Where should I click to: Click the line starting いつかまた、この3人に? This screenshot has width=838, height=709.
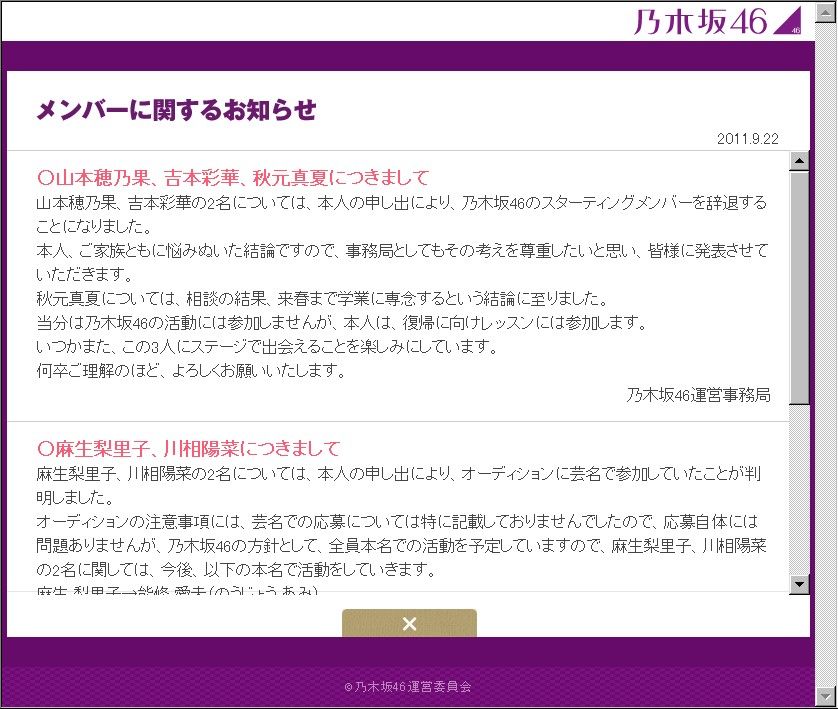(x=267, y=346)
